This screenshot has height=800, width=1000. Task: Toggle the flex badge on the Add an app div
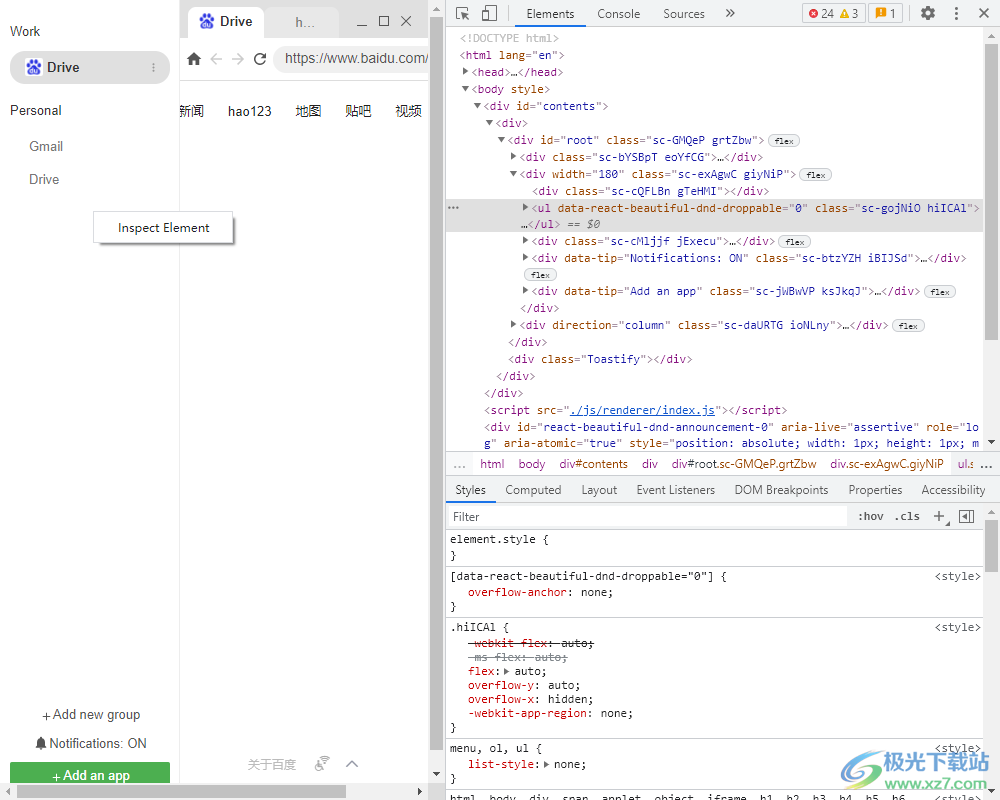[x=940, y=292]
